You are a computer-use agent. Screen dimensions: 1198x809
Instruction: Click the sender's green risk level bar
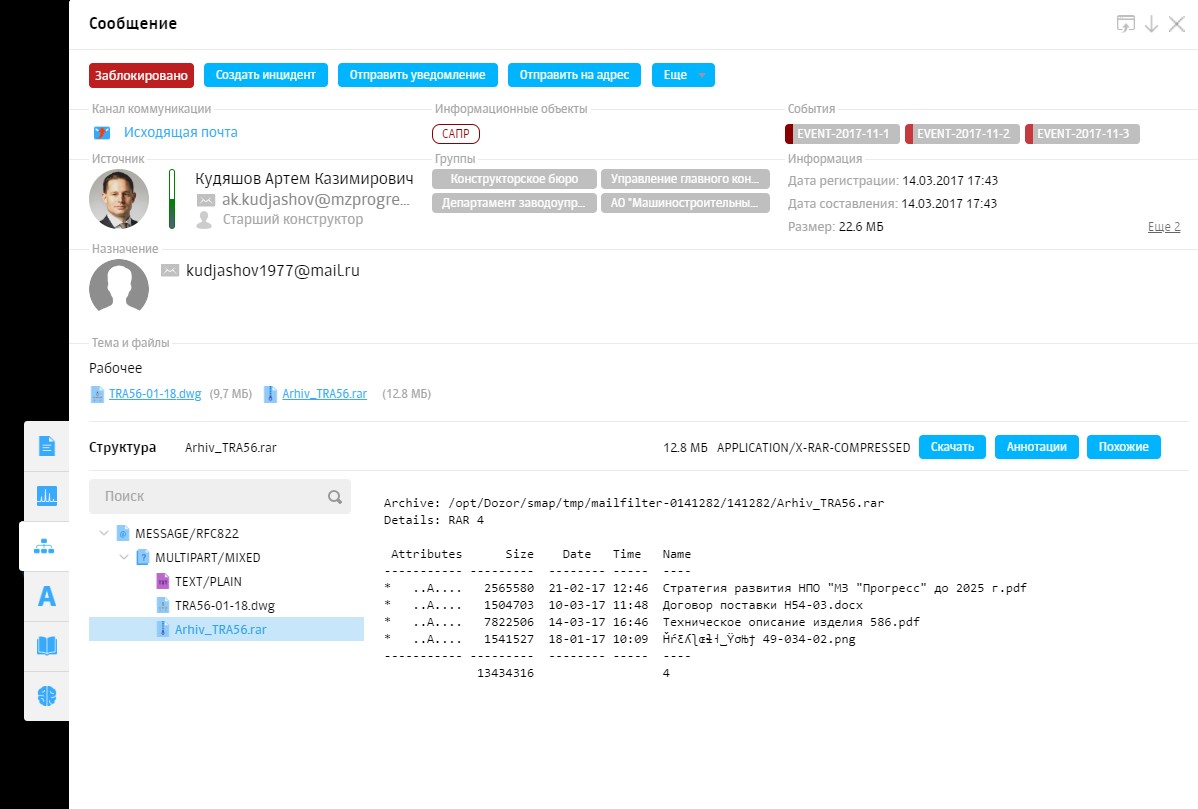[x=172, y=199]
